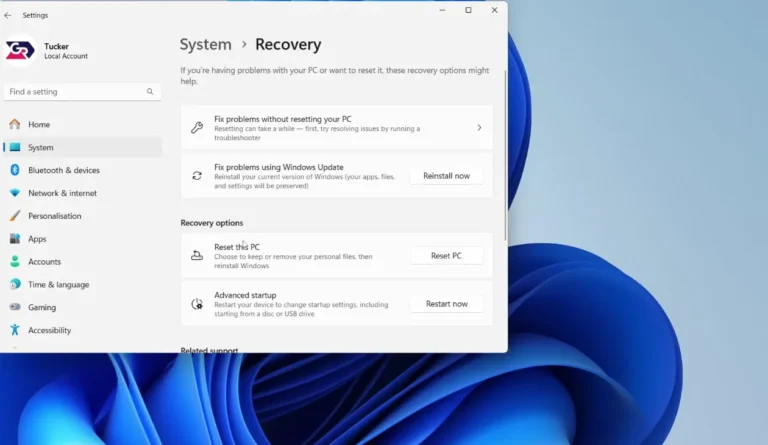Click the Apps icon in sidebar
The height and width of the screenshot is (445, 768).
point(15,238)
